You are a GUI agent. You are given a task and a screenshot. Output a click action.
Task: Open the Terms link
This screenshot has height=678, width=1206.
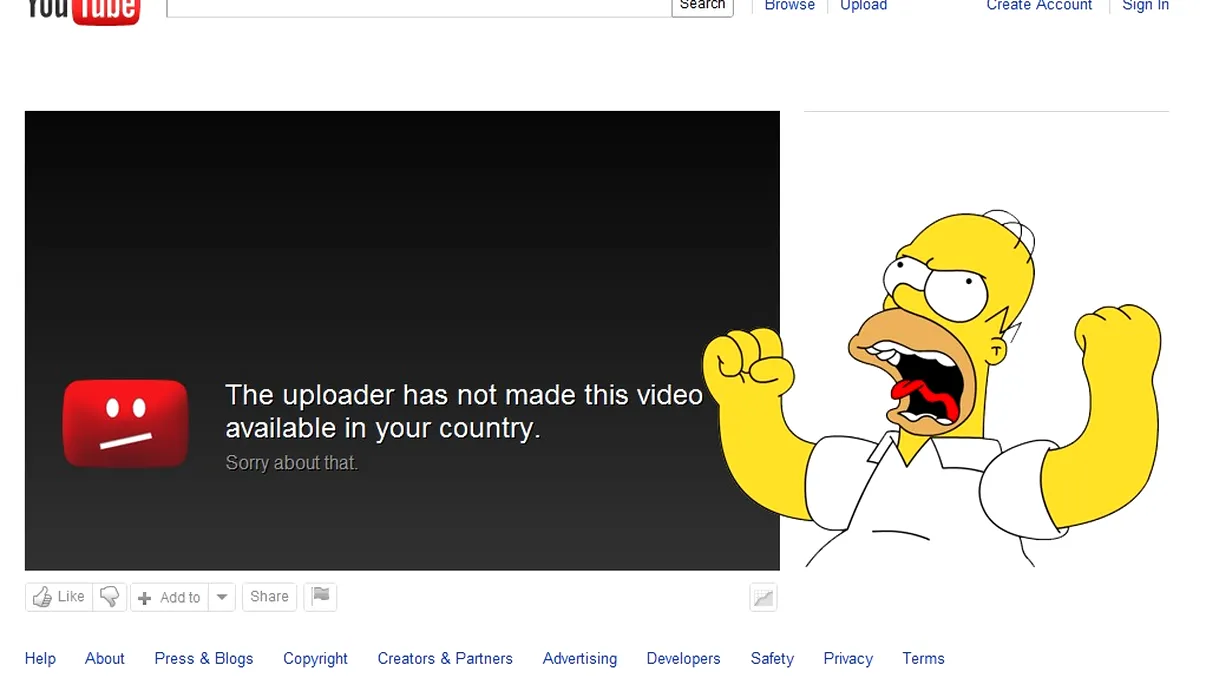tap(923, 658)
